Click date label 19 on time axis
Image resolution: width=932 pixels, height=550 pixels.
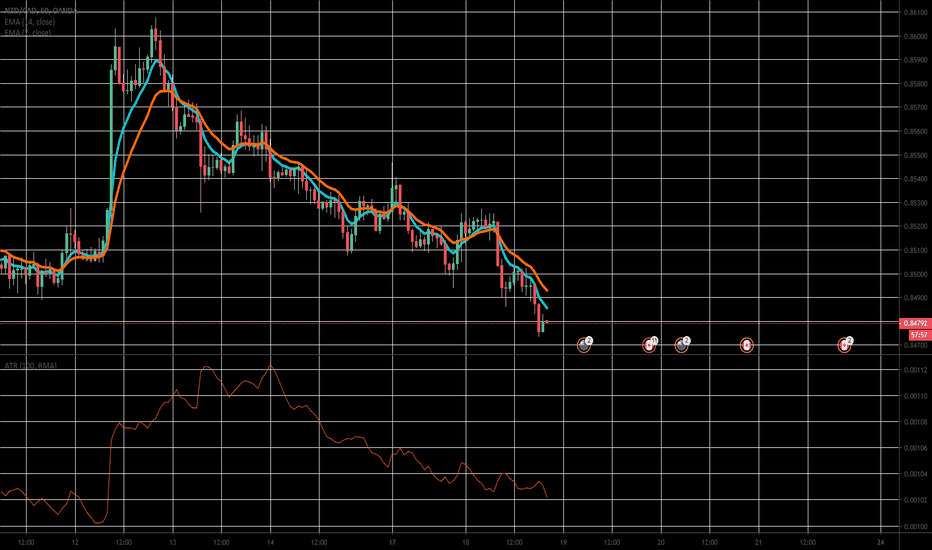tap(563, 542)
